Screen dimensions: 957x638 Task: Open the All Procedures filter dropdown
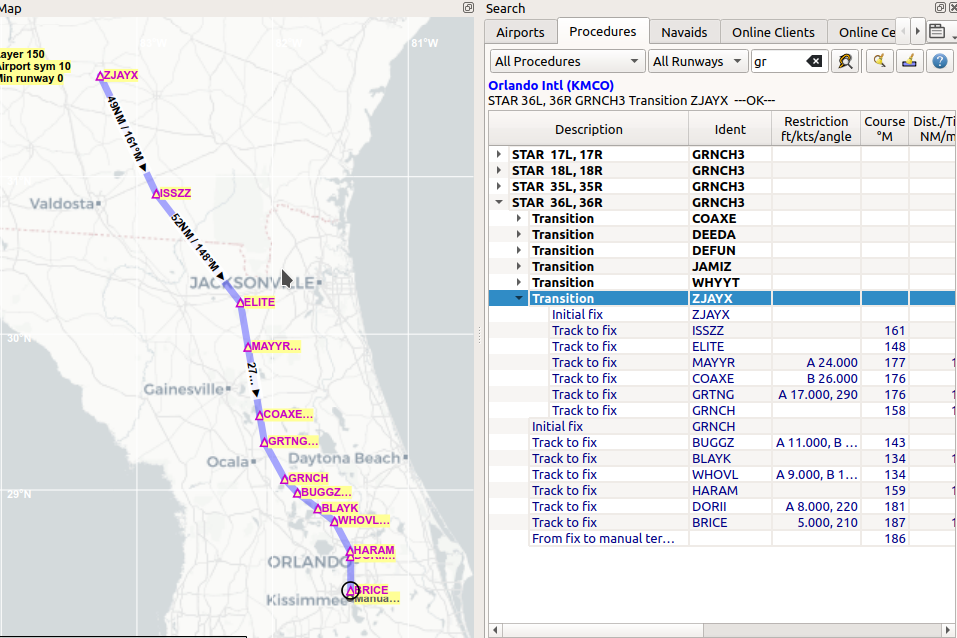566,61
